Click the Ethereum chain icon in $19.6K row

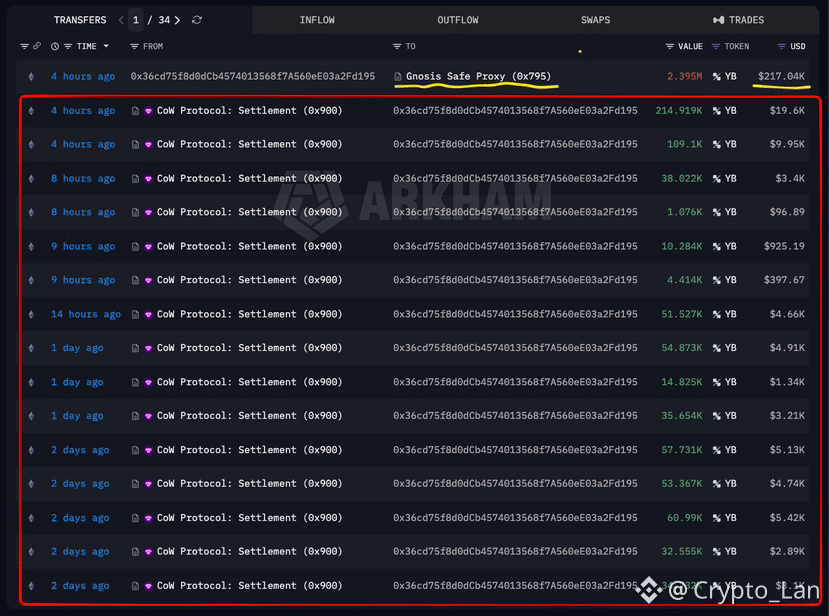31,111
